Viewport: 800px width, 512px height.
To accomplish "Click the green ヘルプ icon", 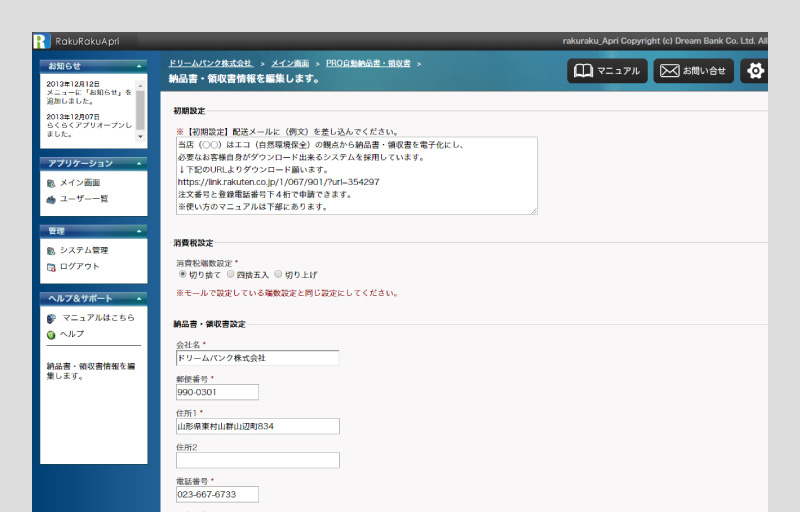I will (51, 335).
